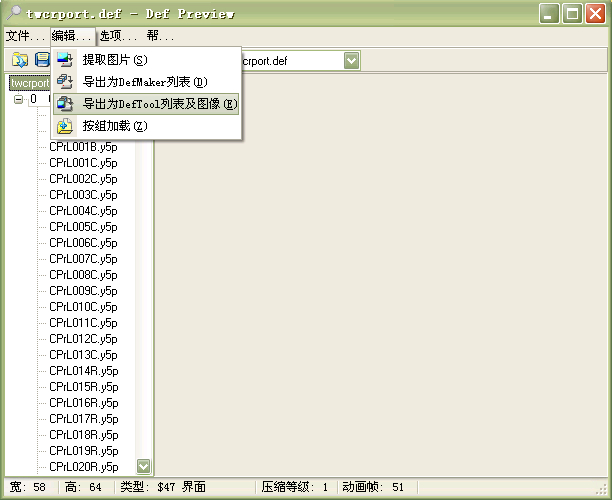Collapse the tree node 0

pyautogui.click(x=18, y=100)
